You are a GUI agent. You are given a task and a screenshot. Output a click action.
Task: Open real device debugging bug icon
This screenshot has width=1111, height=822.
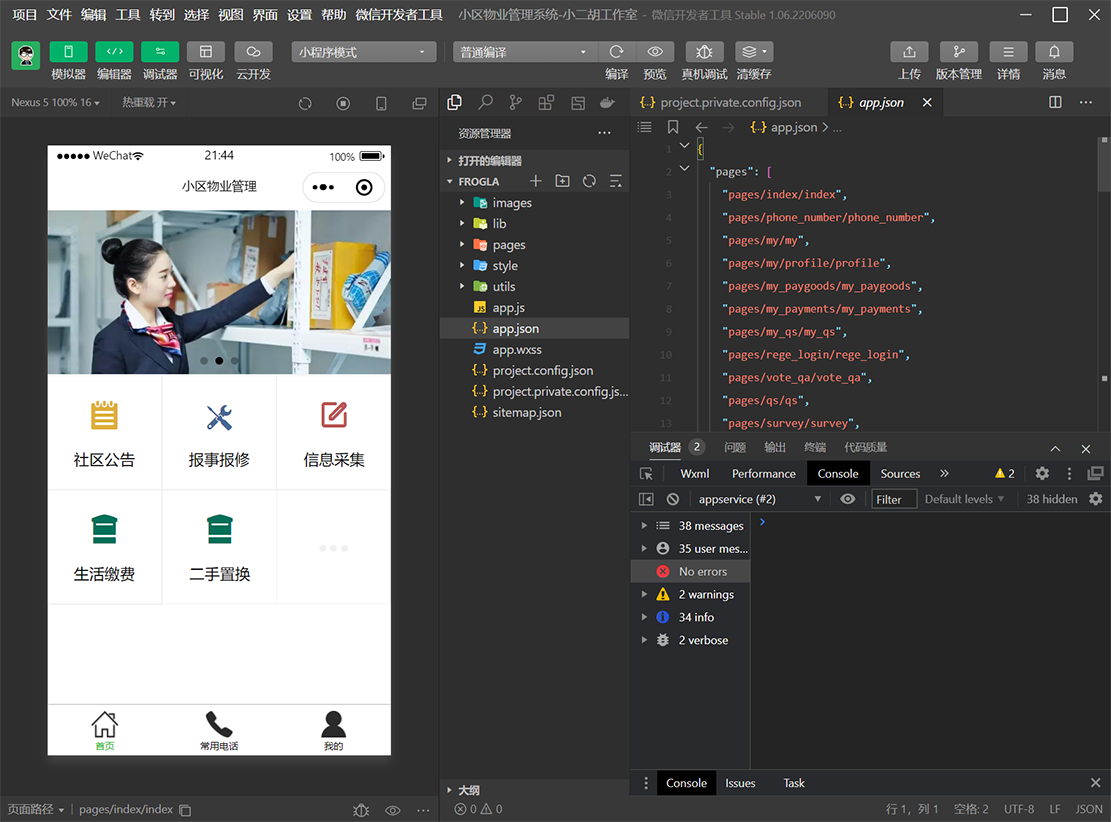click(x=704, y=52)
